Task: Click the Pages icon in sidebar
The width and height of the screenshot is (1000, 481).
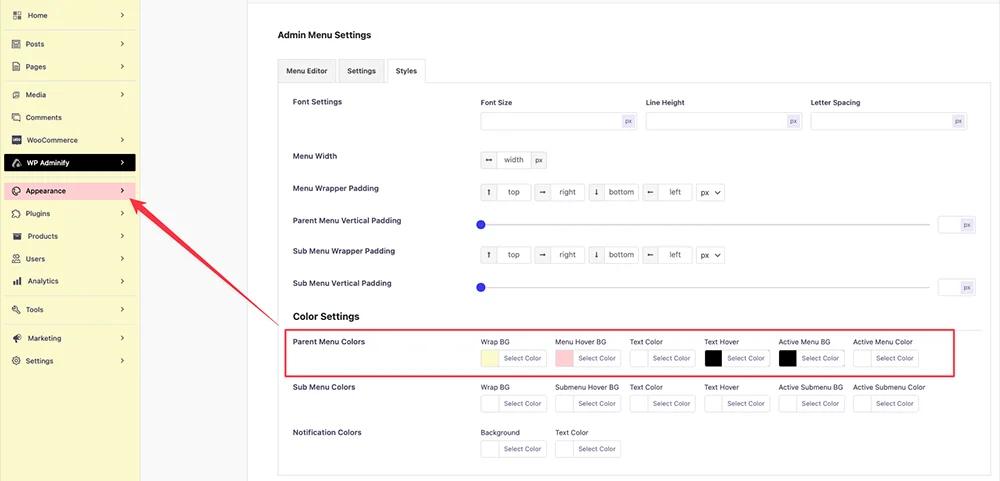Action: [17, 66]
